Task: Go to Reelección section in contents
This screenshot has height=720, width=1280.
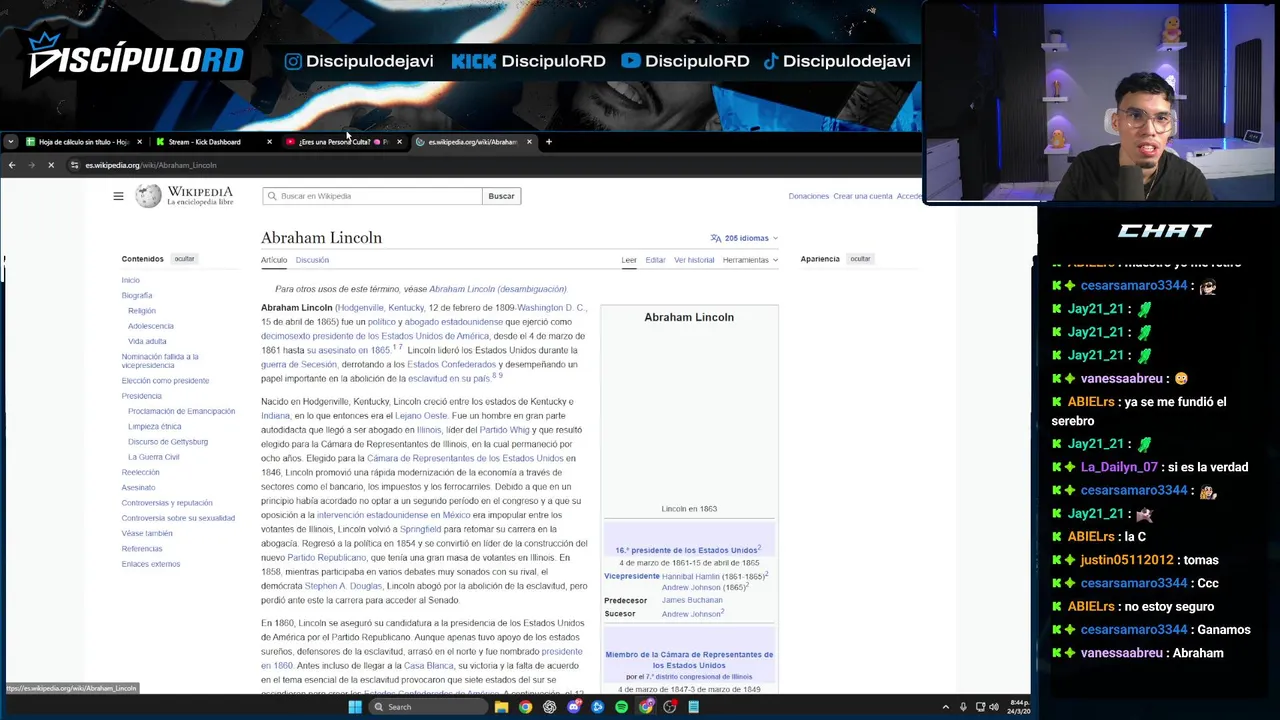Action: click(140, 472)
